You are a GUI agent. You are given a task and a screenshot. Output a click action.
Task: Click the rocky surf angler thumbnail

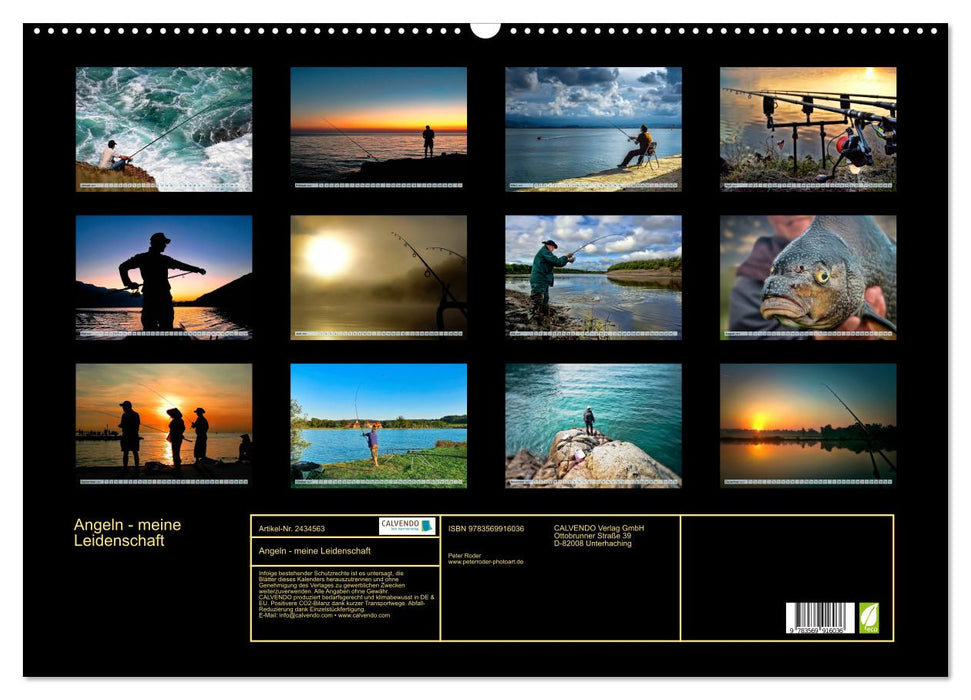(x=163, y=129)
